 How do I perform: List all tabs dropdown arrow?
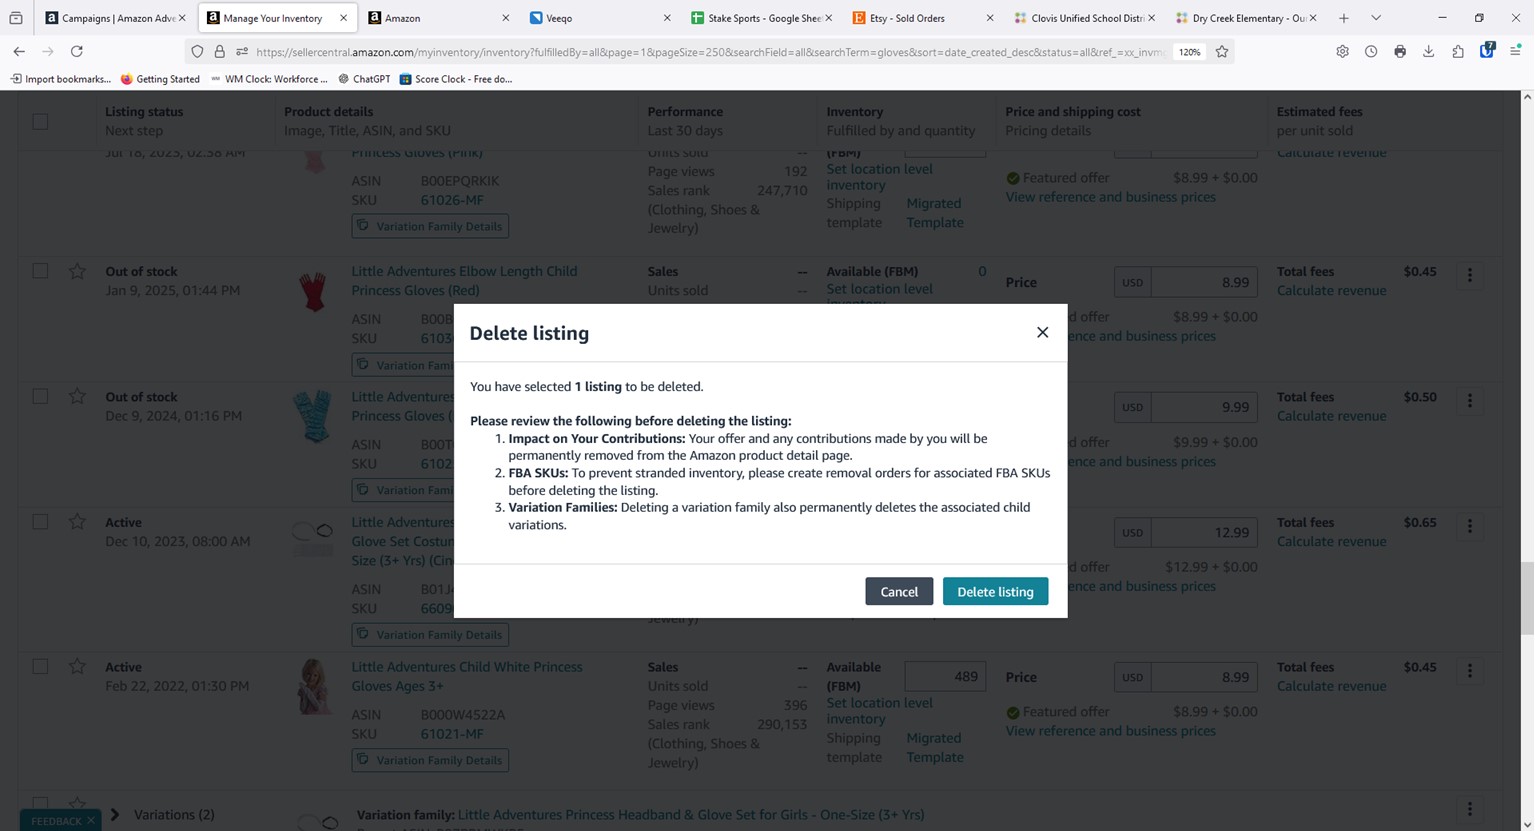pos(1376,18)
